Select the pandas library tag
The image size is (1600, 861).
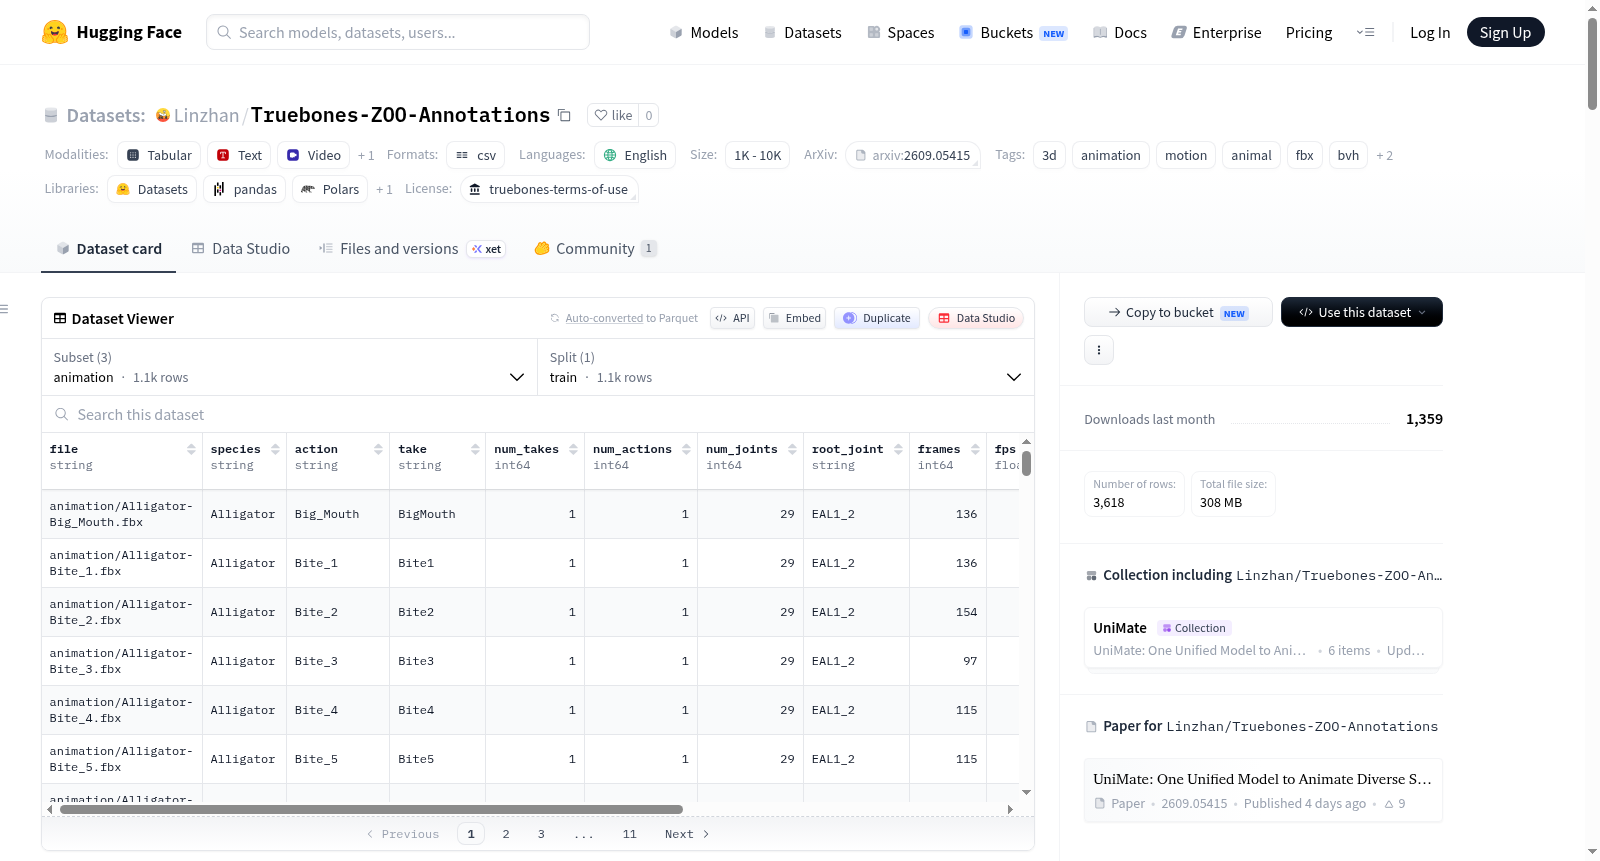pos(245,189)
